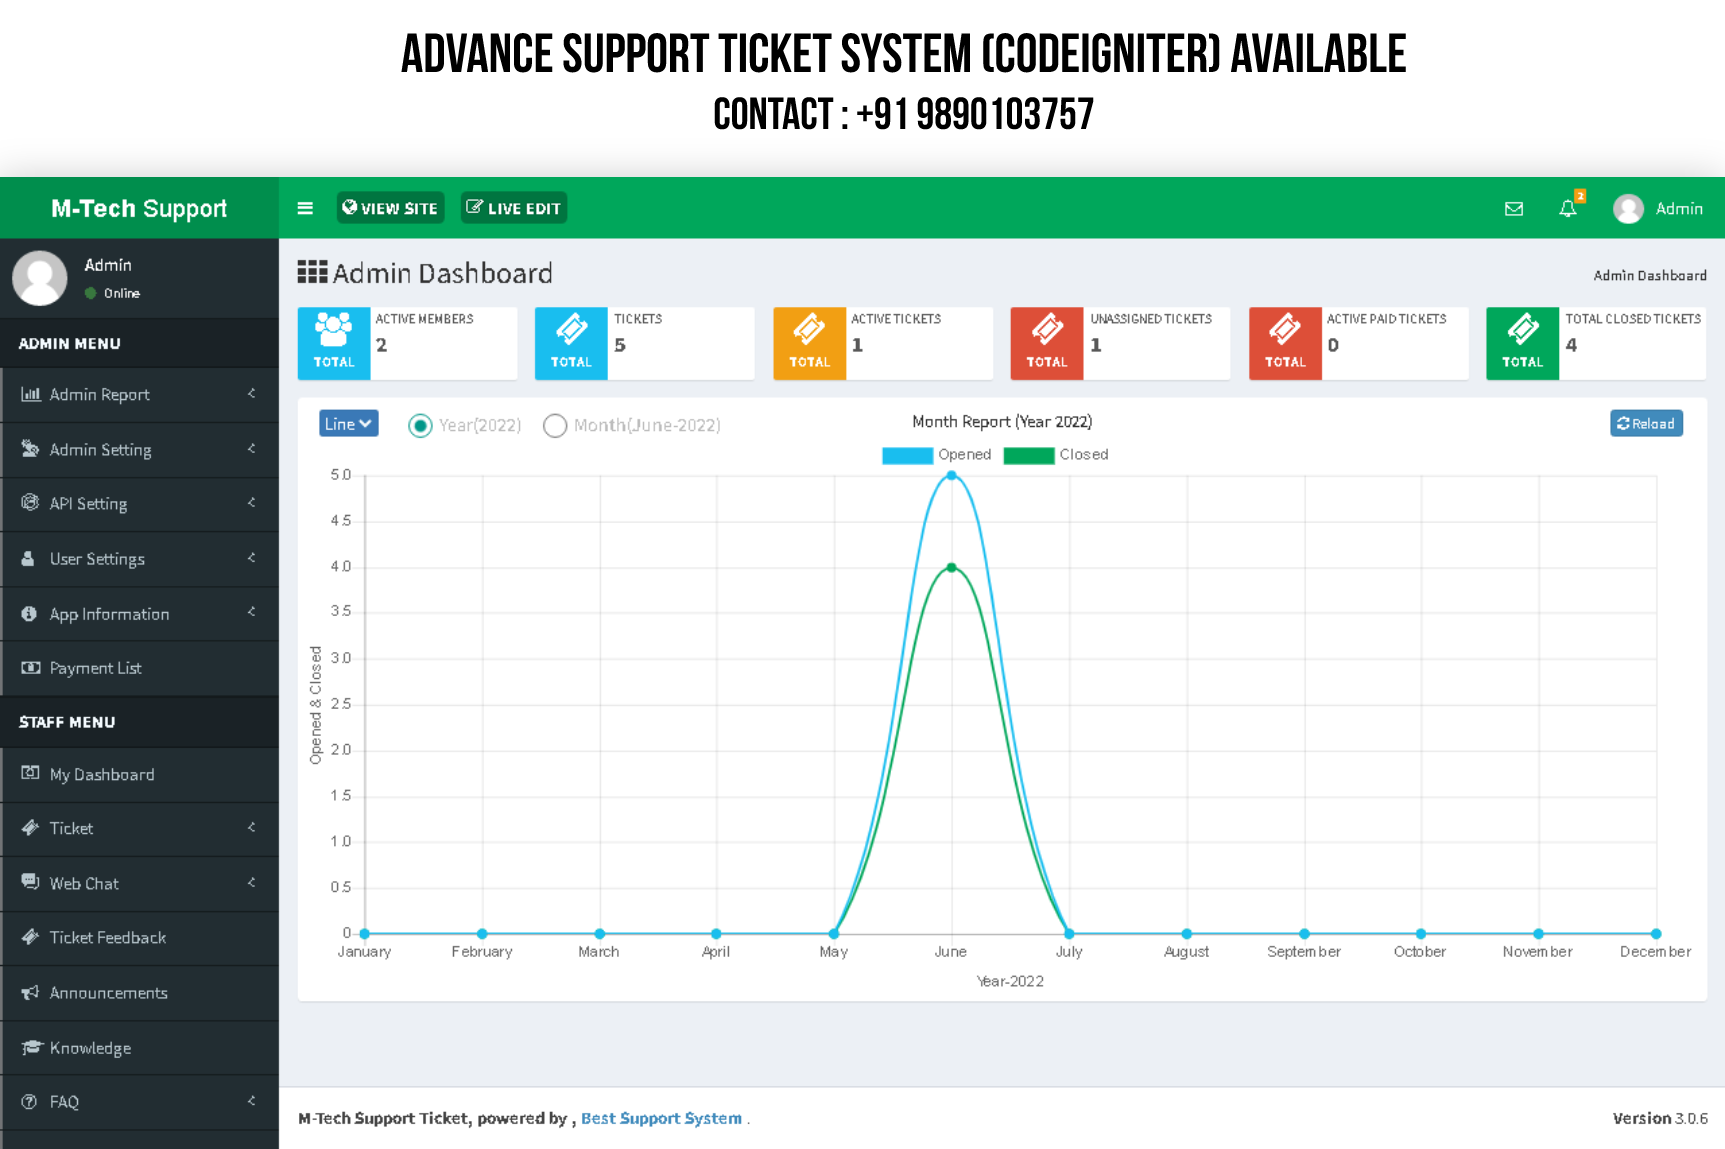Open the mail envelope icon in header
The image size is (1725, 1149).
click(x=1513, y=208)
